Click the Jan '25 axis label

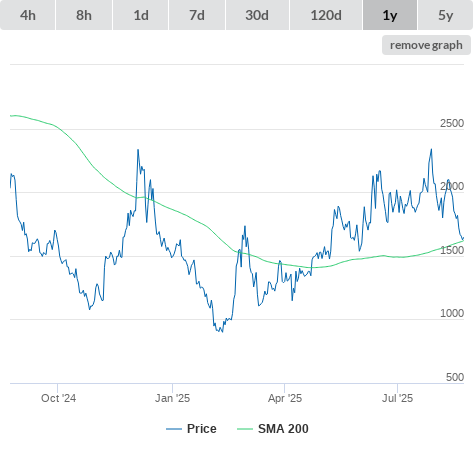(172, 398)
